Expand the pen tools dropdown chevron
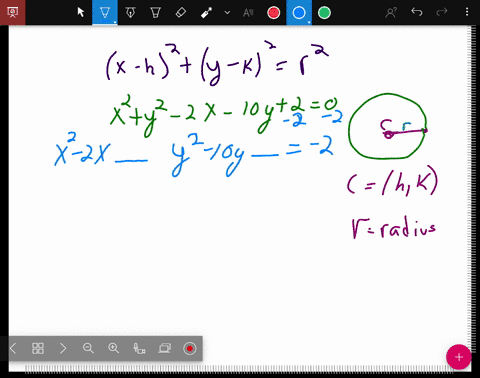Viewport: 480px width, 378px height. point(227,13)
